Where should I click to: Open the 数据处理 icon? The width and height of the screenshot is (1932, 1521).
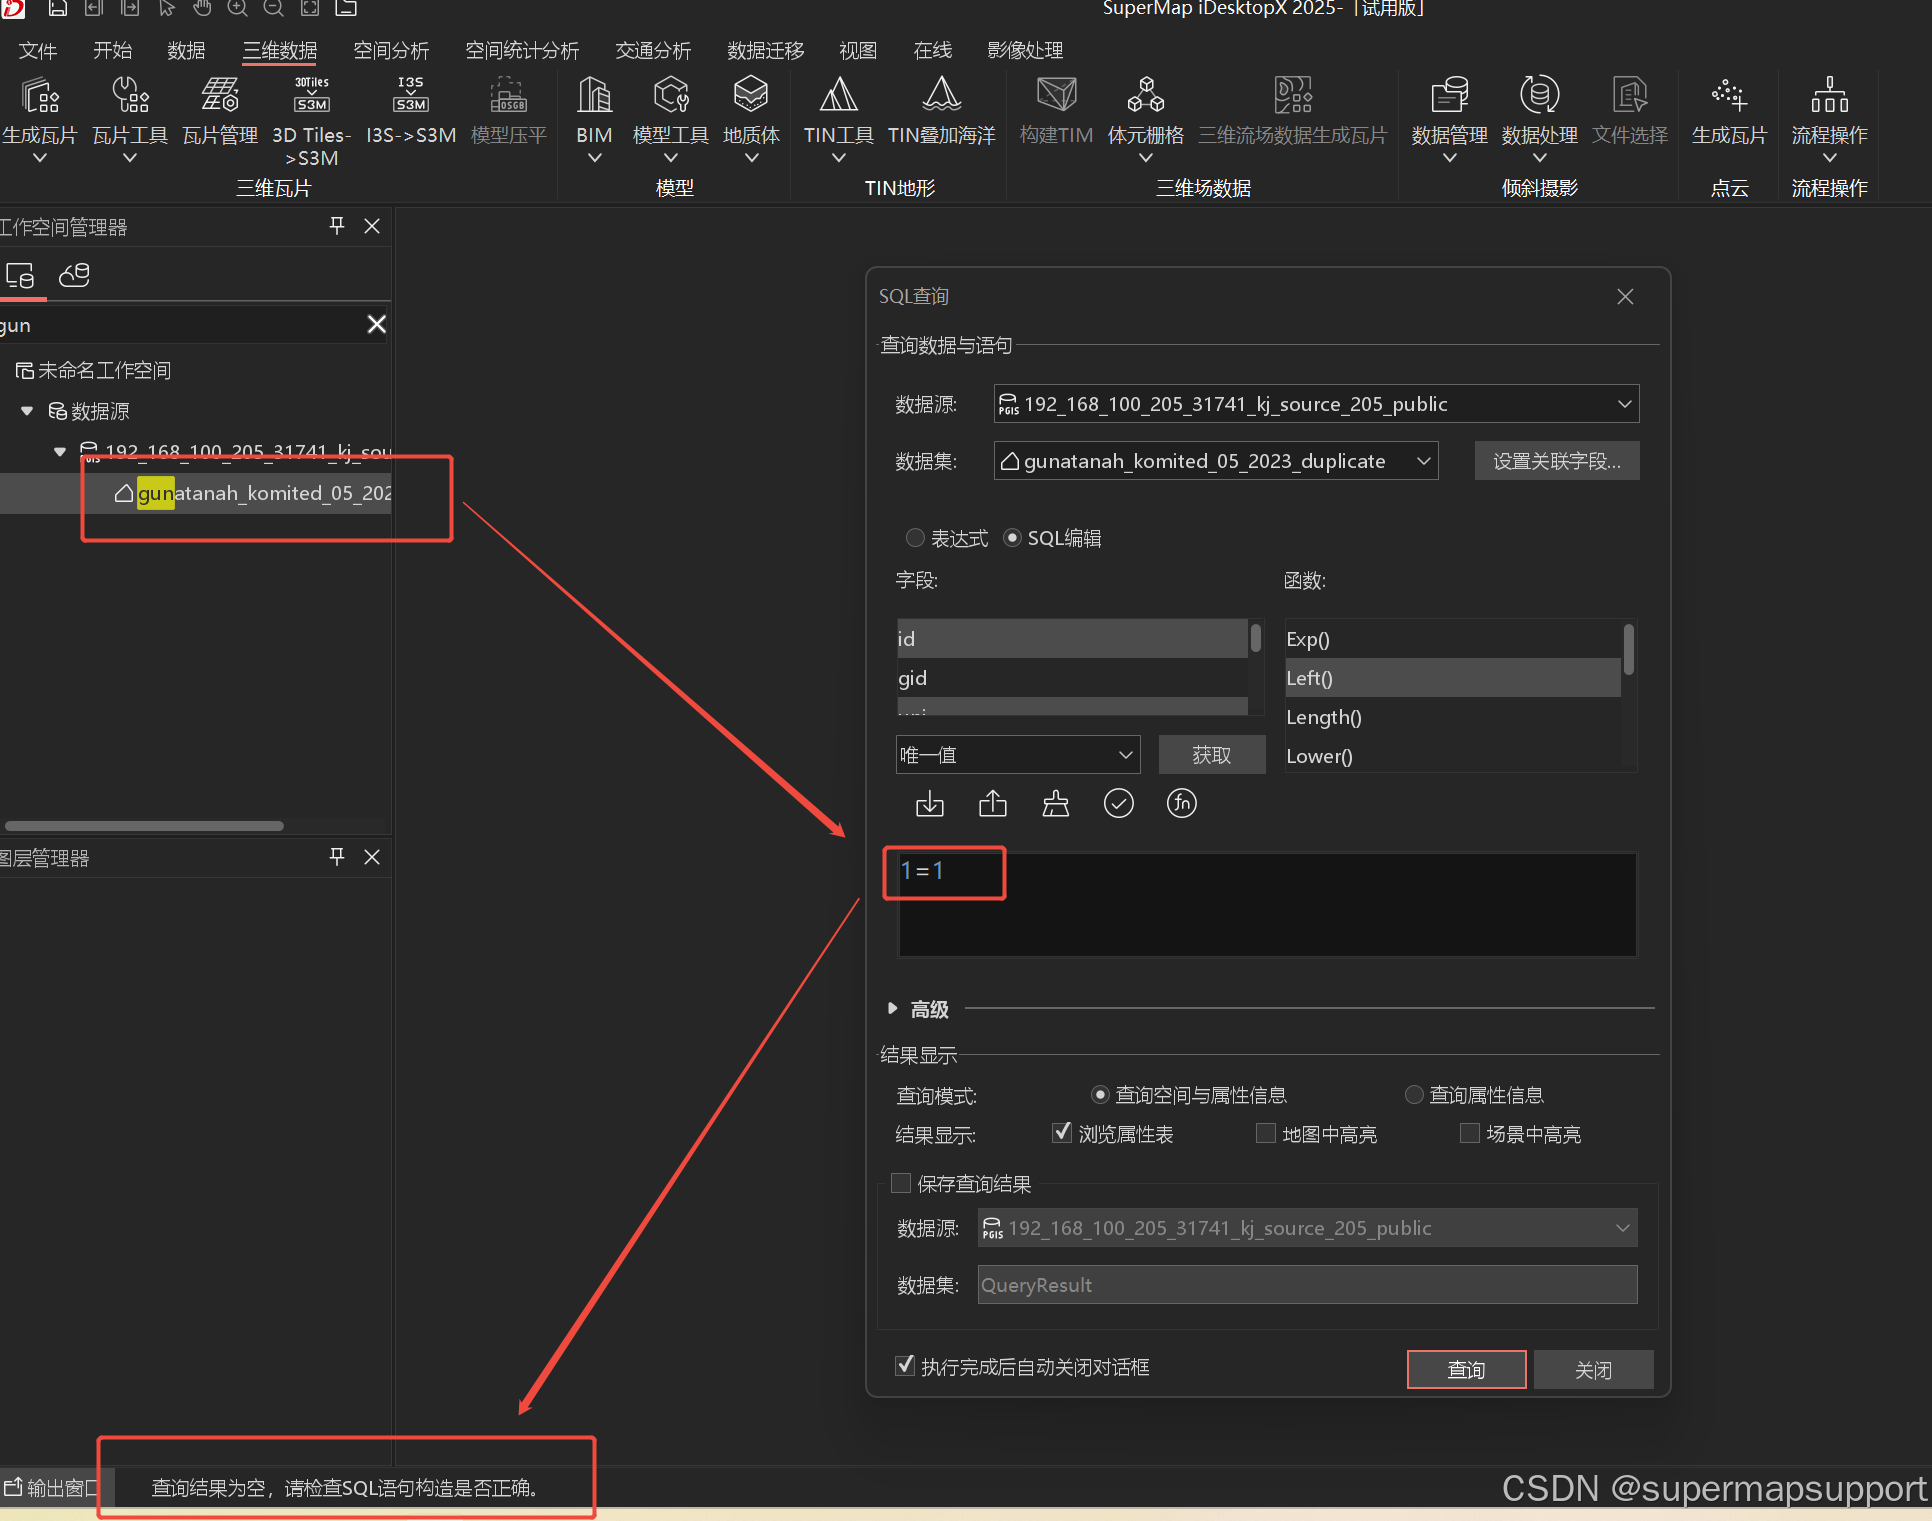coord(1539,96)
